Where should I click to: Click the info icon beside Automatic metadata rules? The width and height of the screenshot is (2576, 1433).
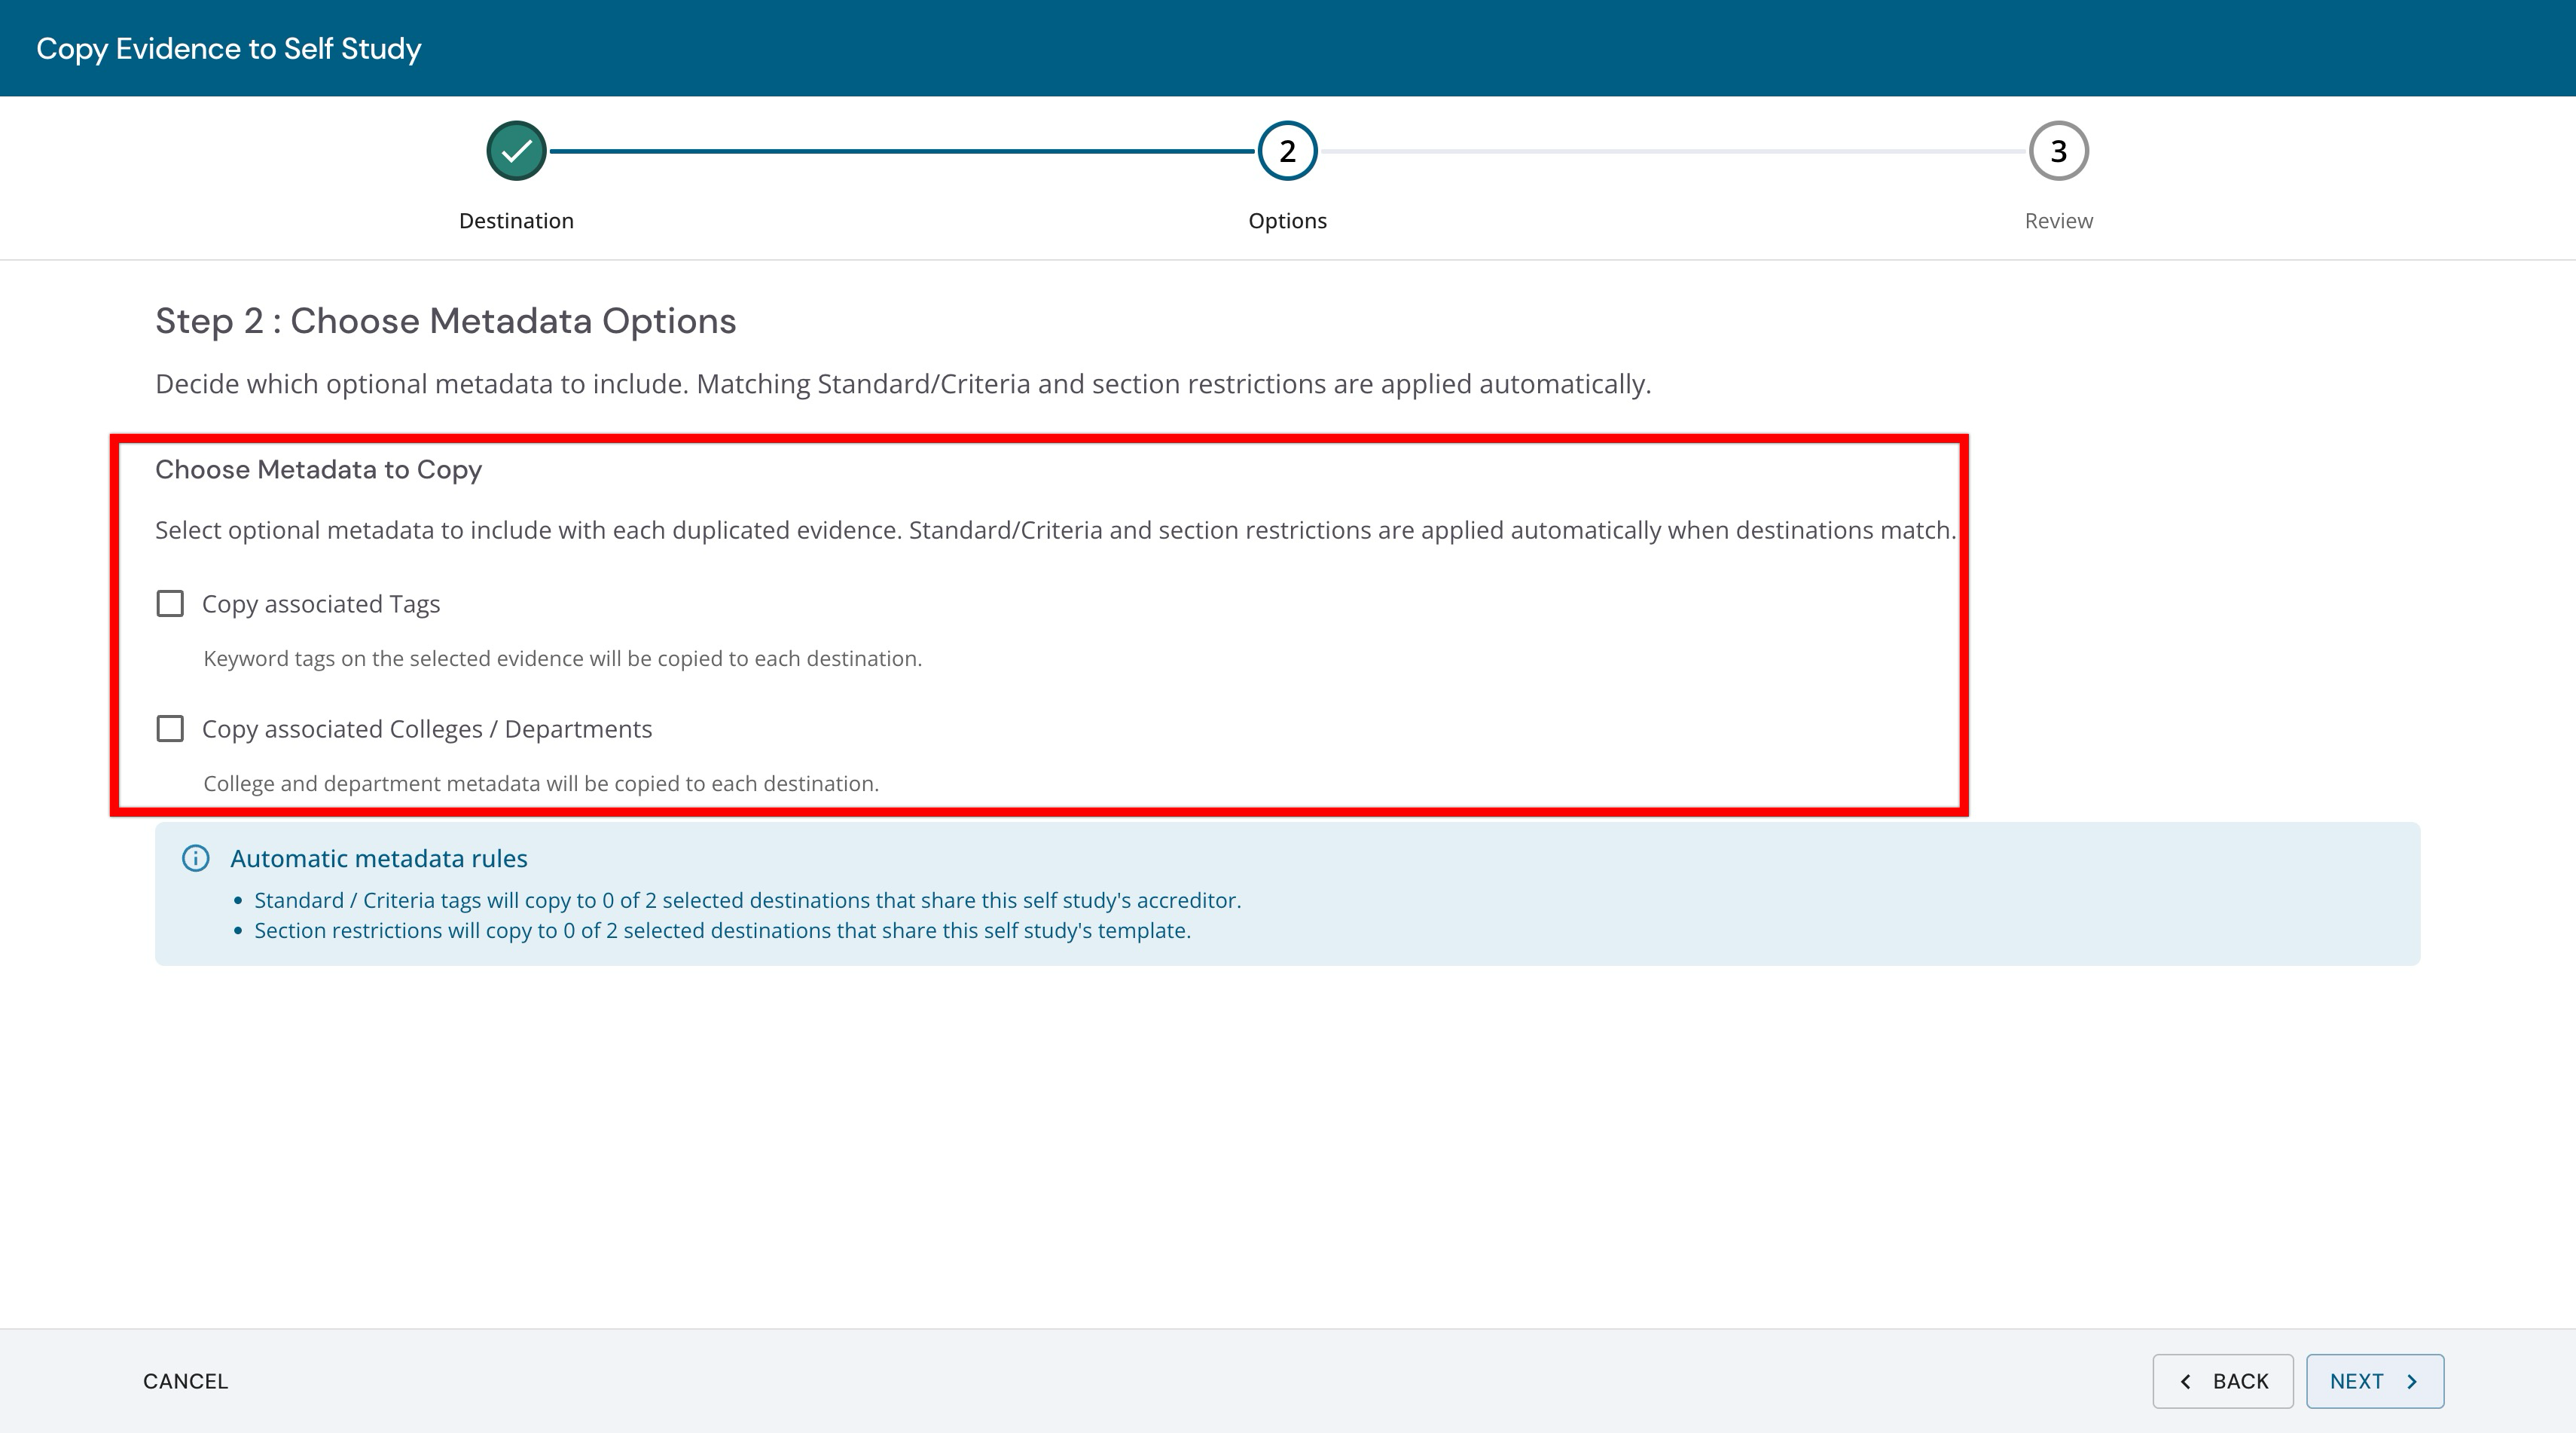point(196,858)
